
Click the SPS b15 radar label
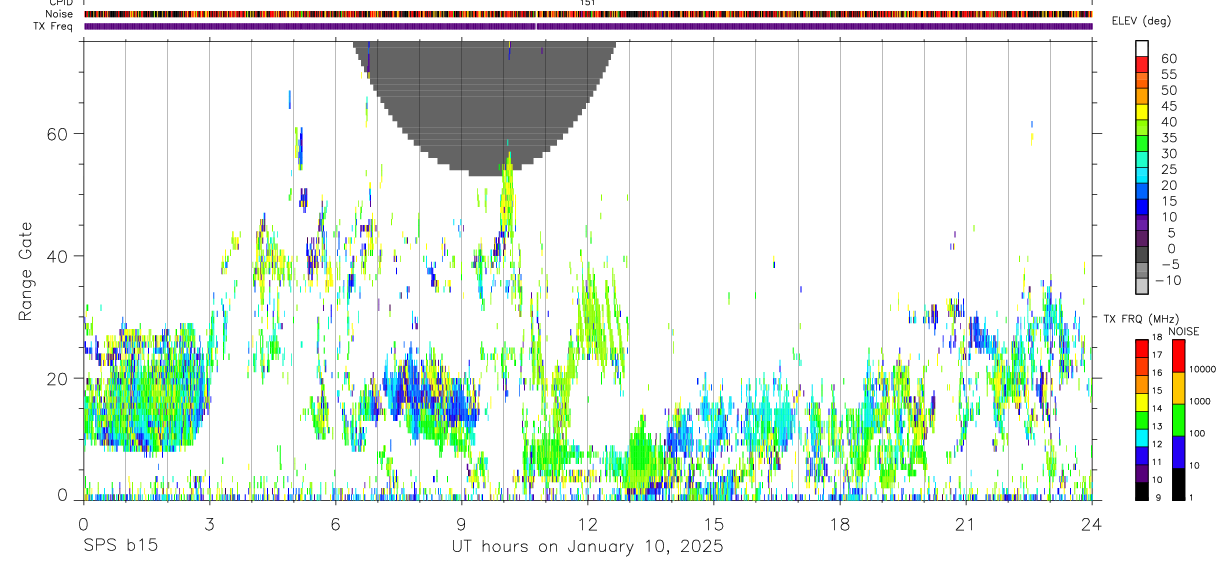click(119, 547)
